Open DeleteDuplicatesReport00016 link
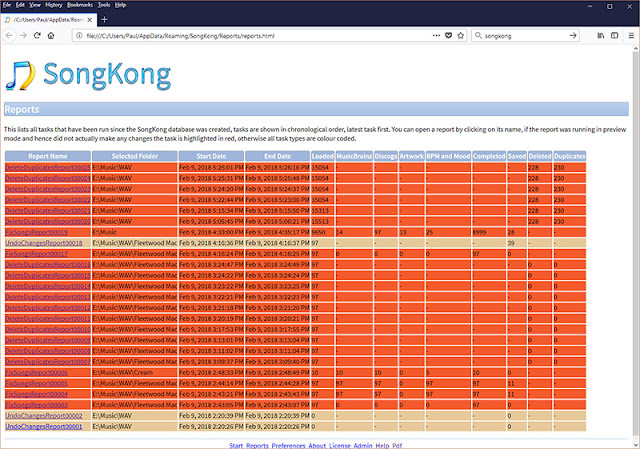Viewport: 640px width, 449px height. (x=48, y=265)
